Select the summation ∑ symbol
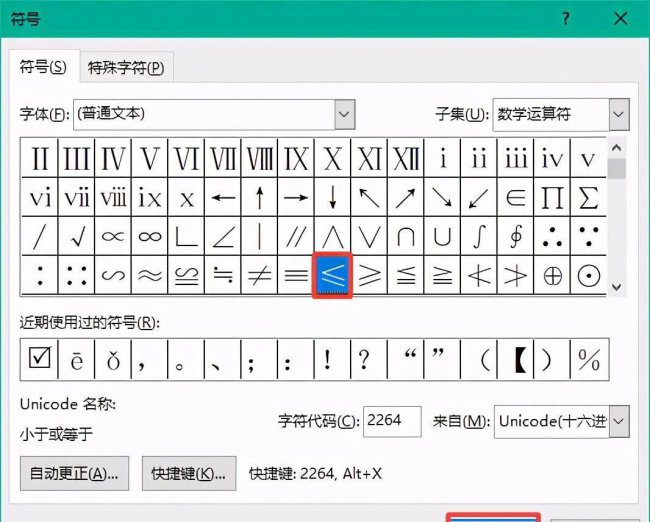650x522 pixels. [x=588, y=197]
